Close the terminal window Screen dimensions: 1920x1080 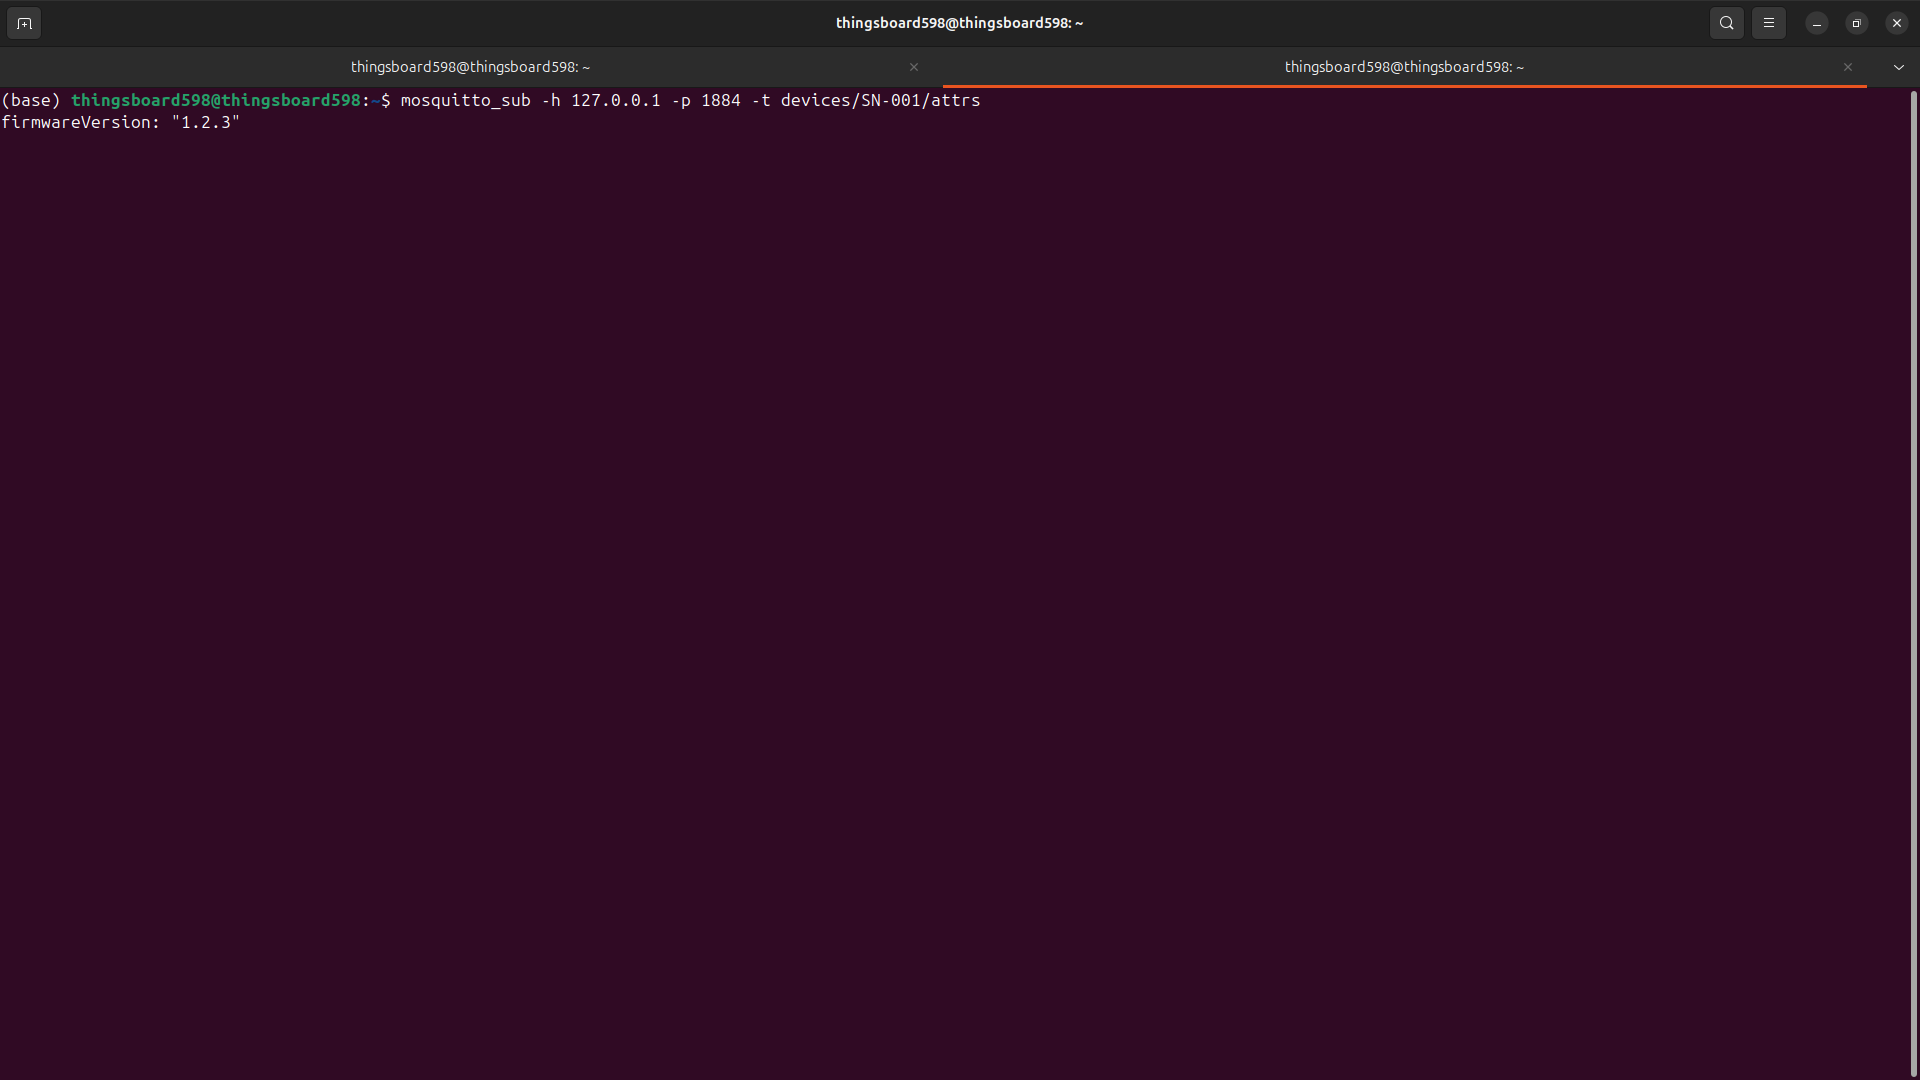pyautogui.click(x=1896, y=23)
